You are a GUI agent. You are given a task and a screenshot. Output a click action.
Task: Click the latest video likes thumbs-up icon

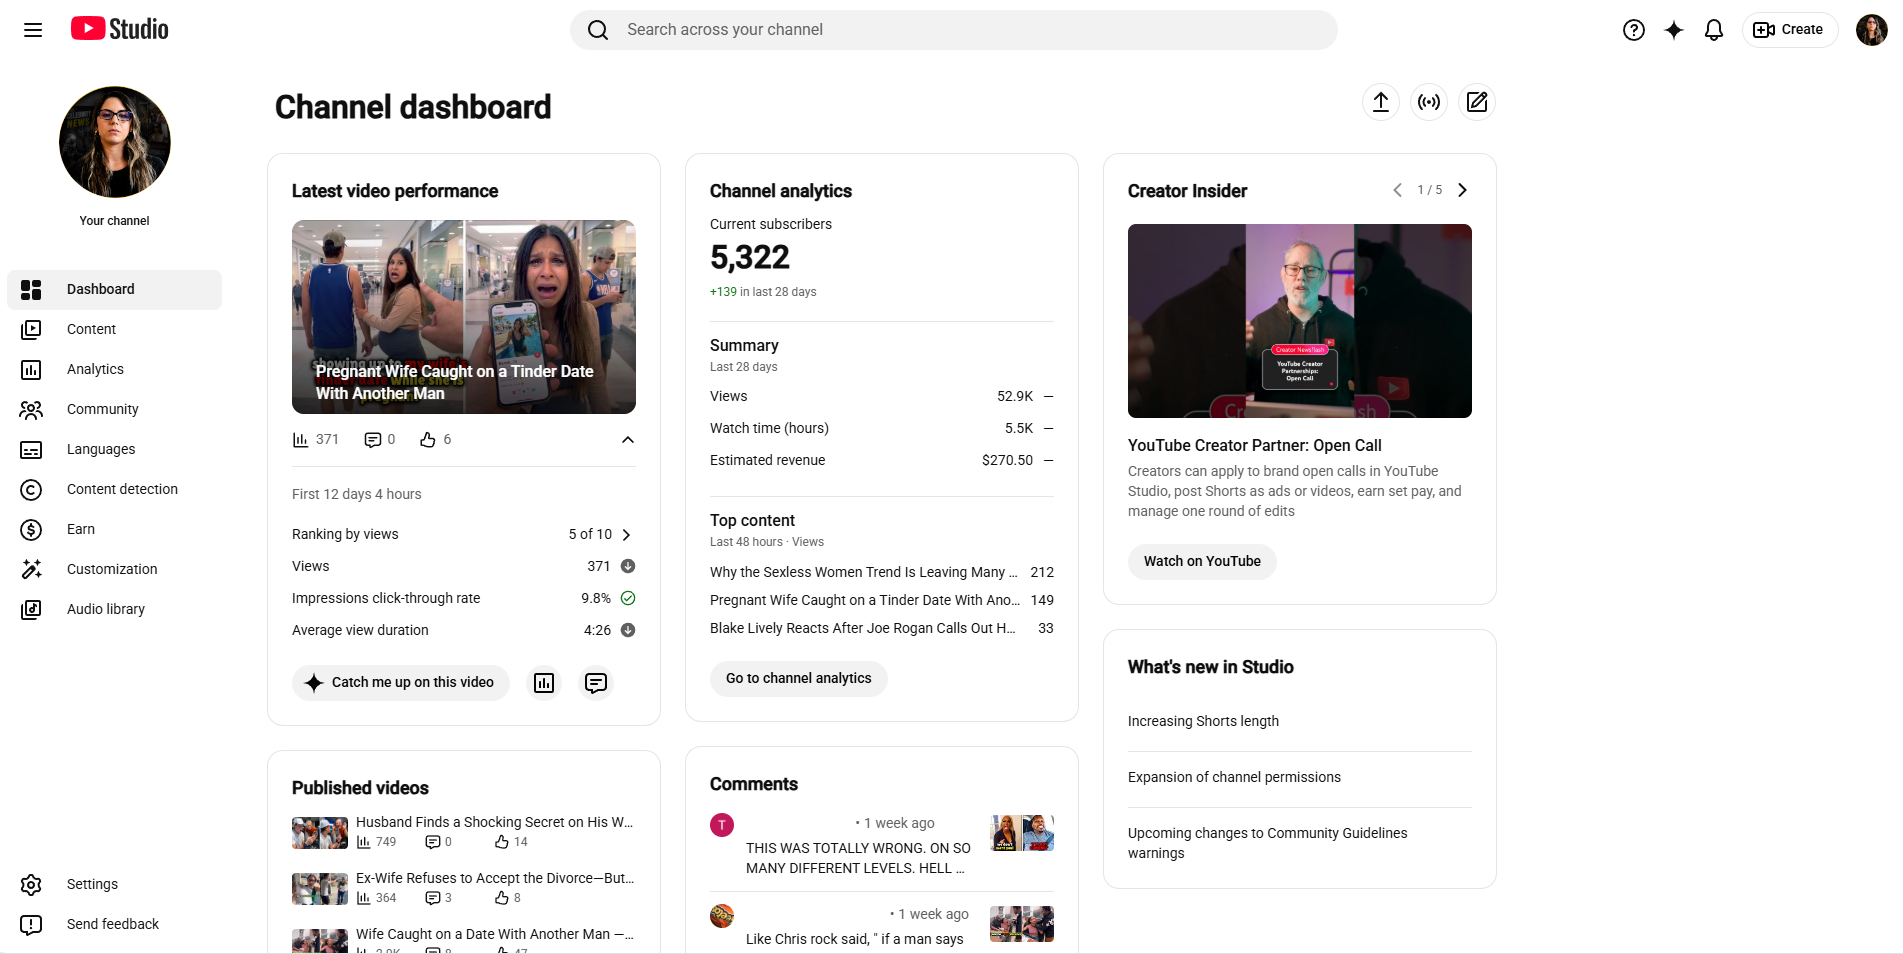[x=428, y=440]
